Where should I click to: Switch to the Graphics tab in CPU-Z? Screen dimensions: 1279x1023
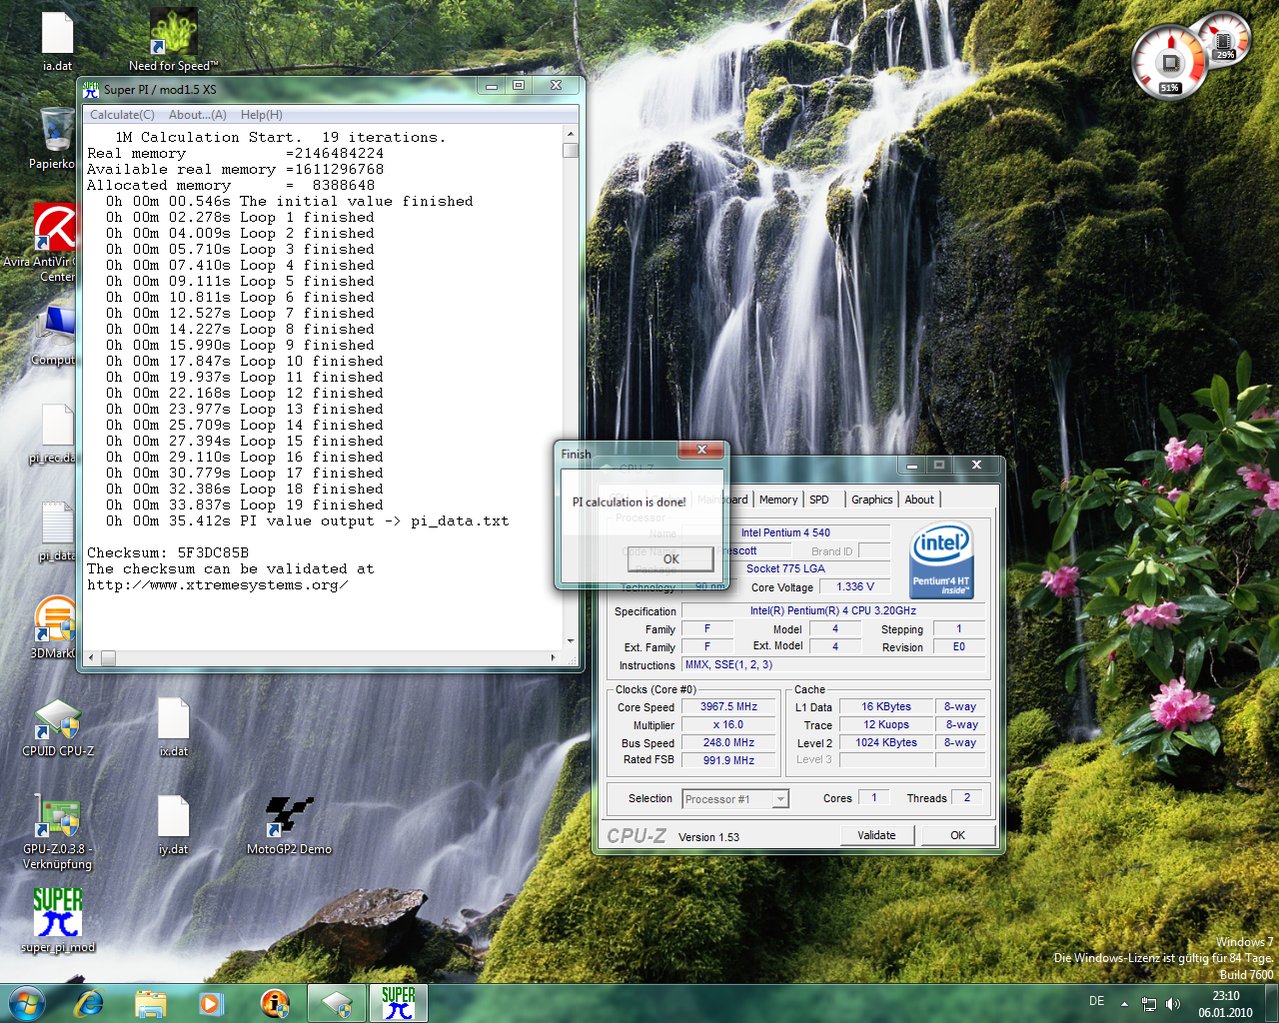pyautogui.click(x=871, y=500)
